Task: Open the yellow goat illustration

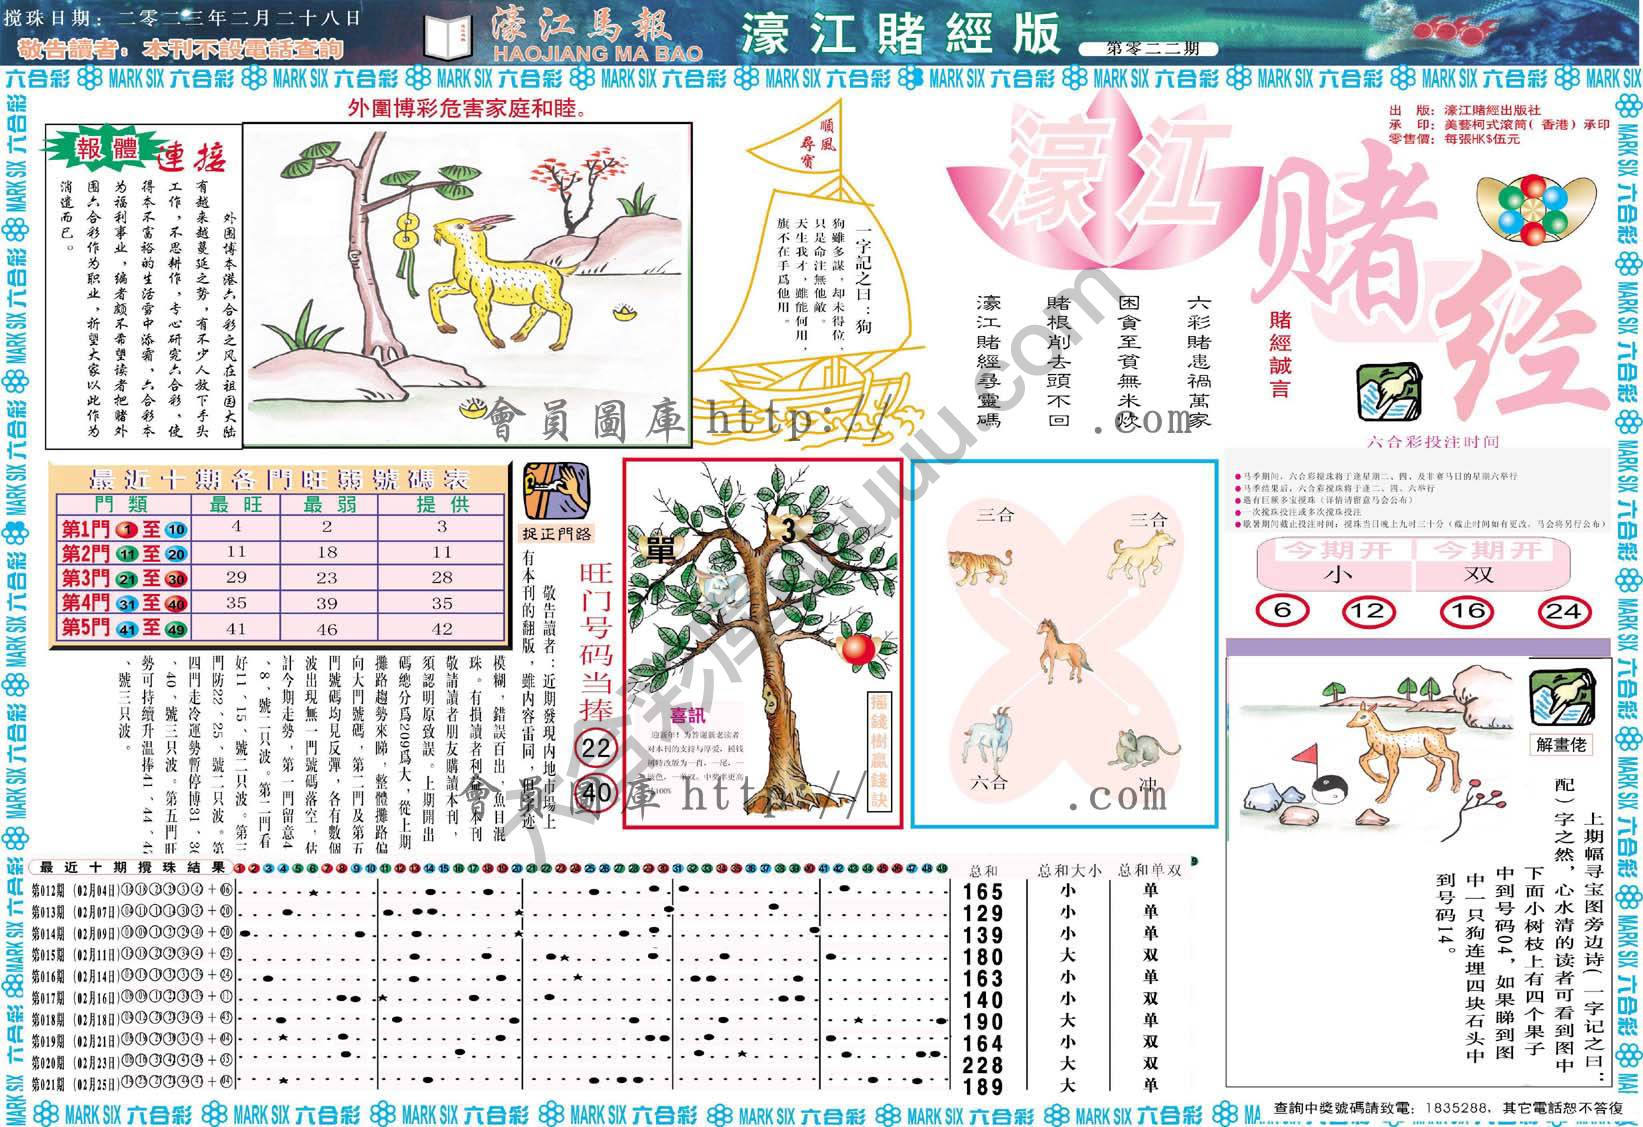Action: [467, 283]
